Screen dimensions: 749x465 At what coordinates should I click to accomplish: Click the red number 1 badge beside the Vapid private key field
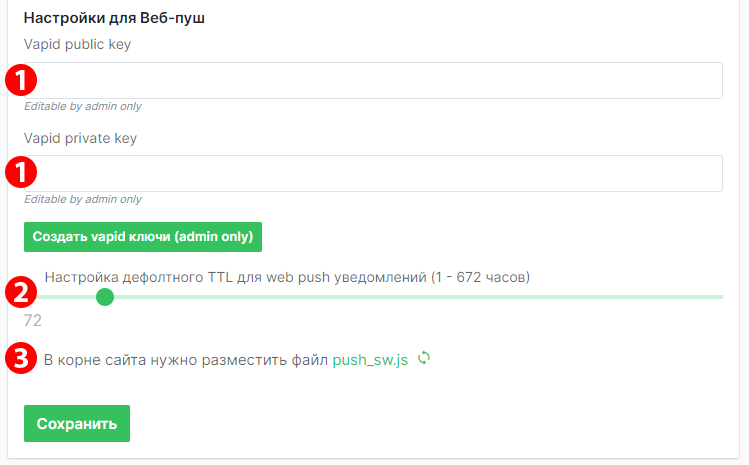[x=21, y=172]
